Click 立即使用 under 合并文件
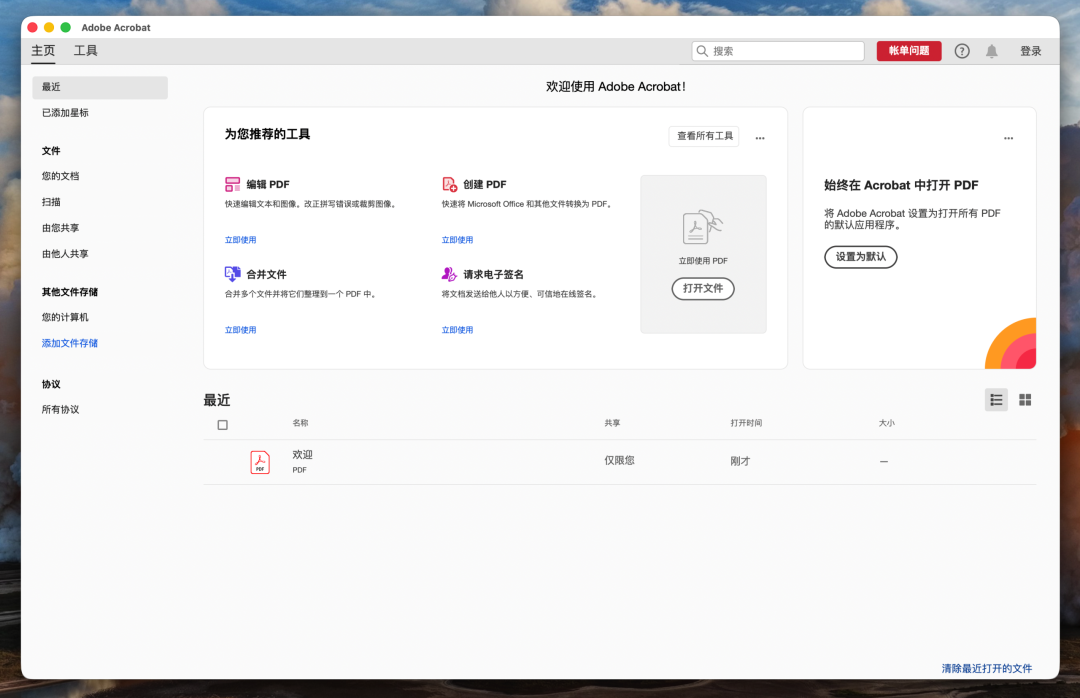This screenshot has height=698, width=1080. (240, 330)
